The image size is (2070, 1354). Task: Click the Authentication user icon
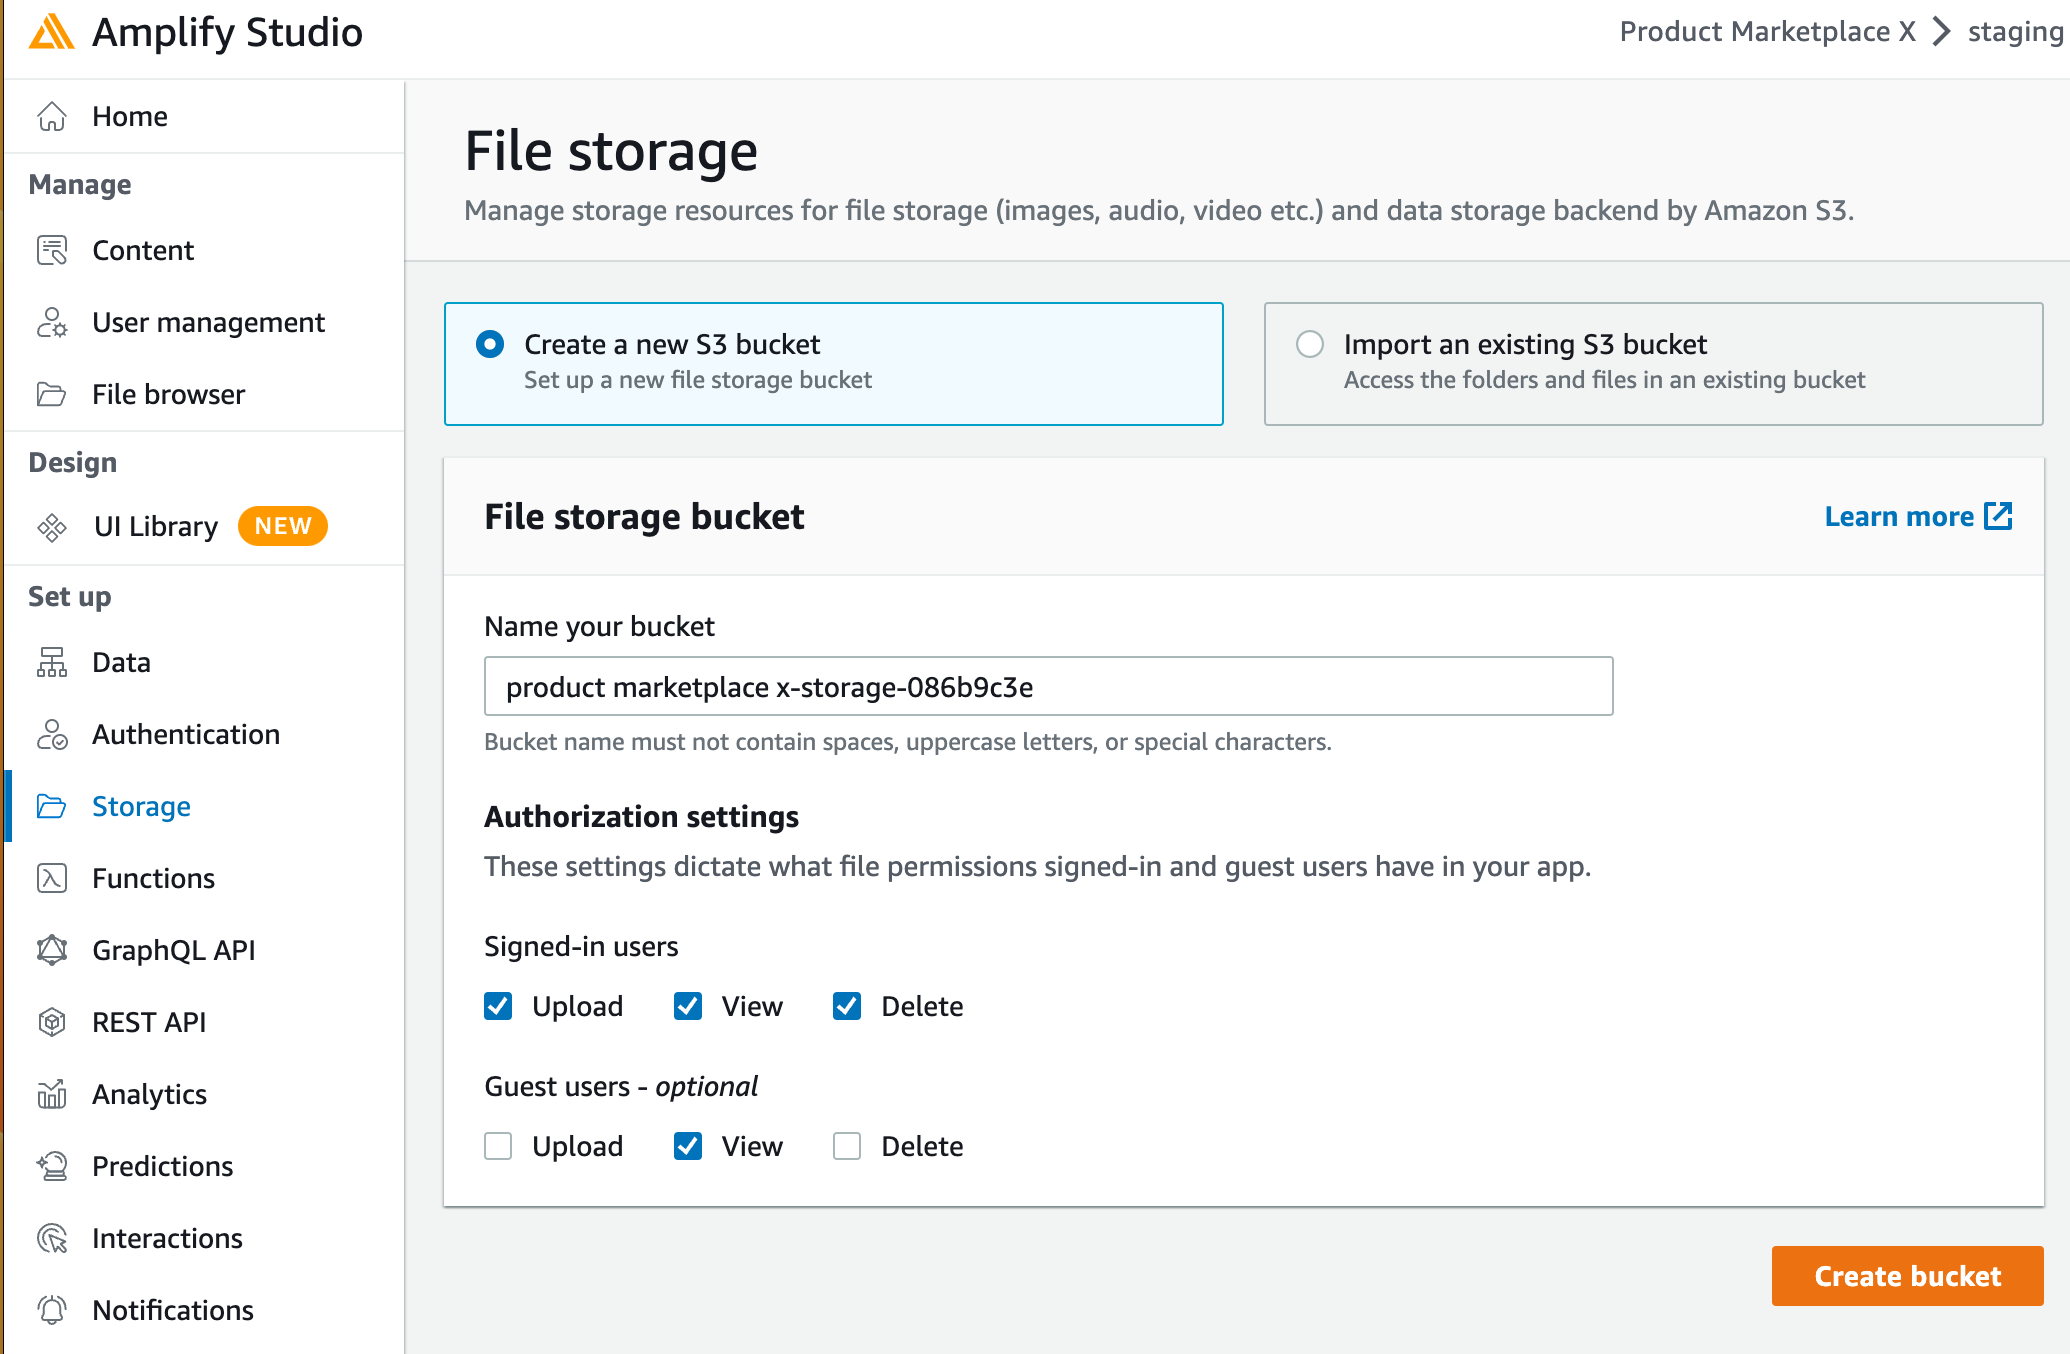click(52, 734)
